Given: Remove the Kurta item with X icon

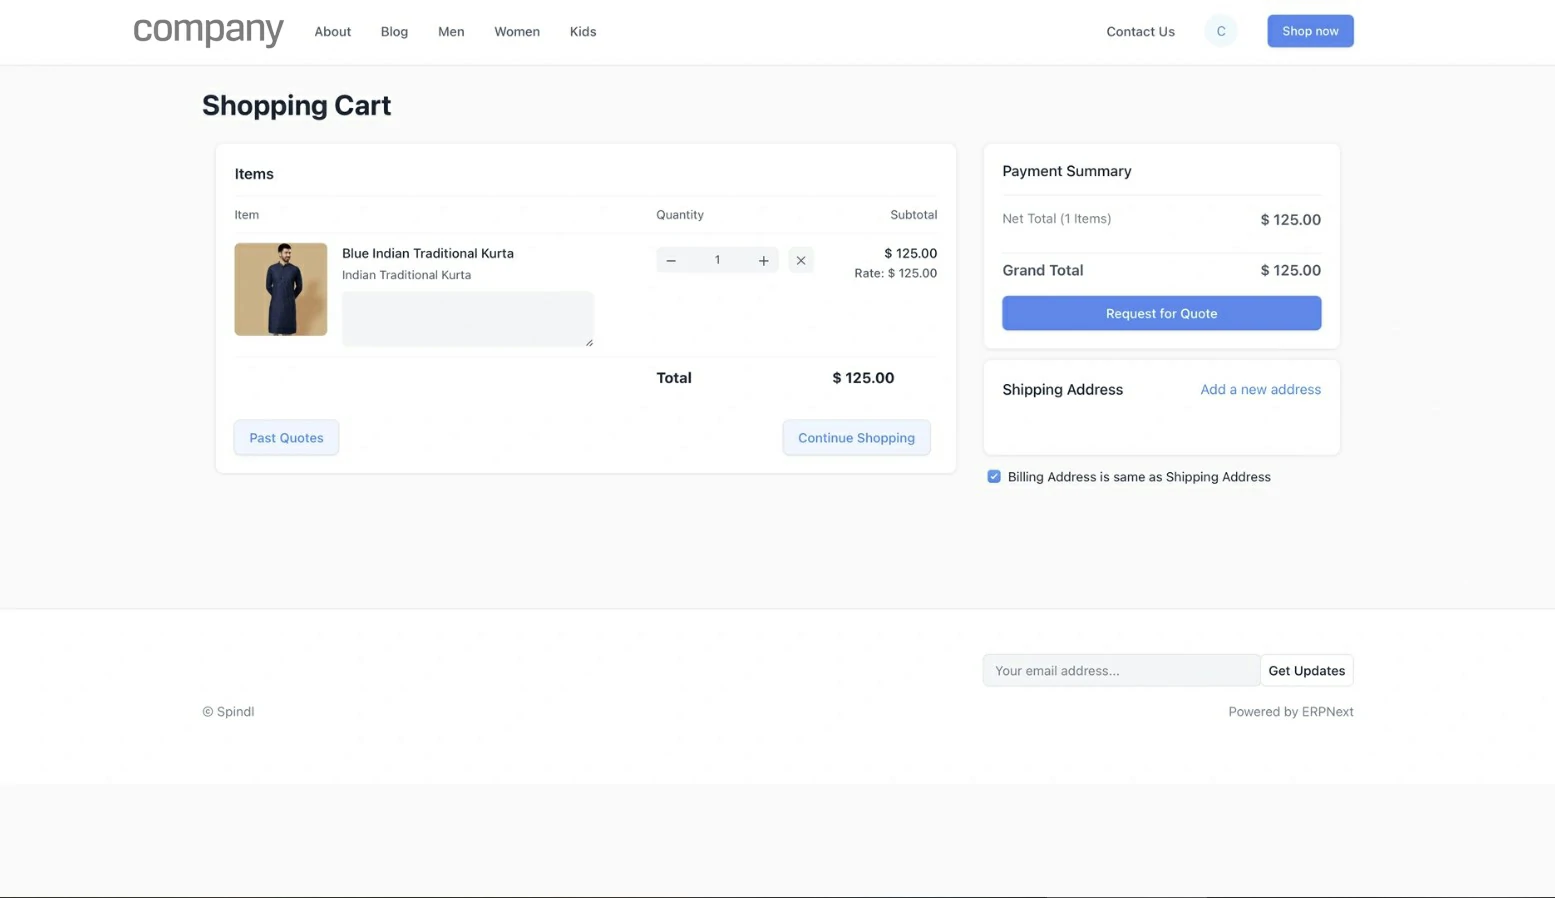Looking at the screenshot, I should coord(801,261).
